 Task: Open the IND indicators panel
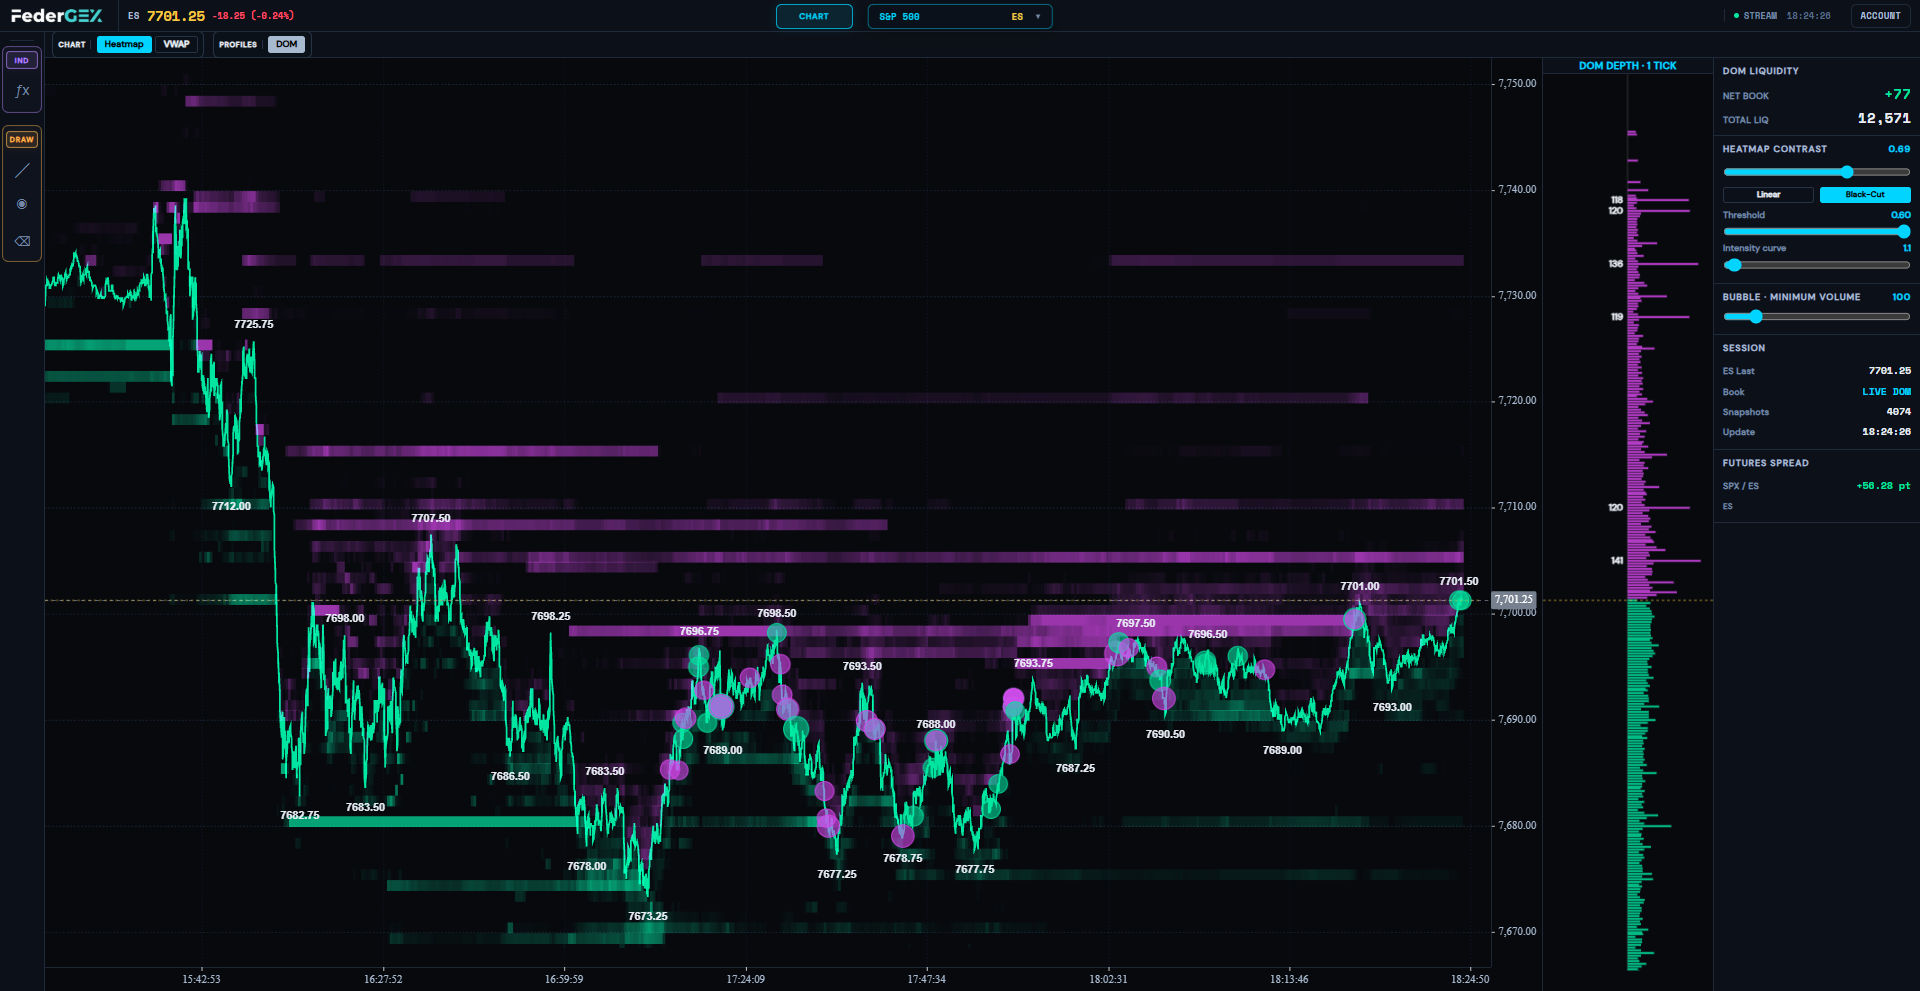click(x=22, y=60)
